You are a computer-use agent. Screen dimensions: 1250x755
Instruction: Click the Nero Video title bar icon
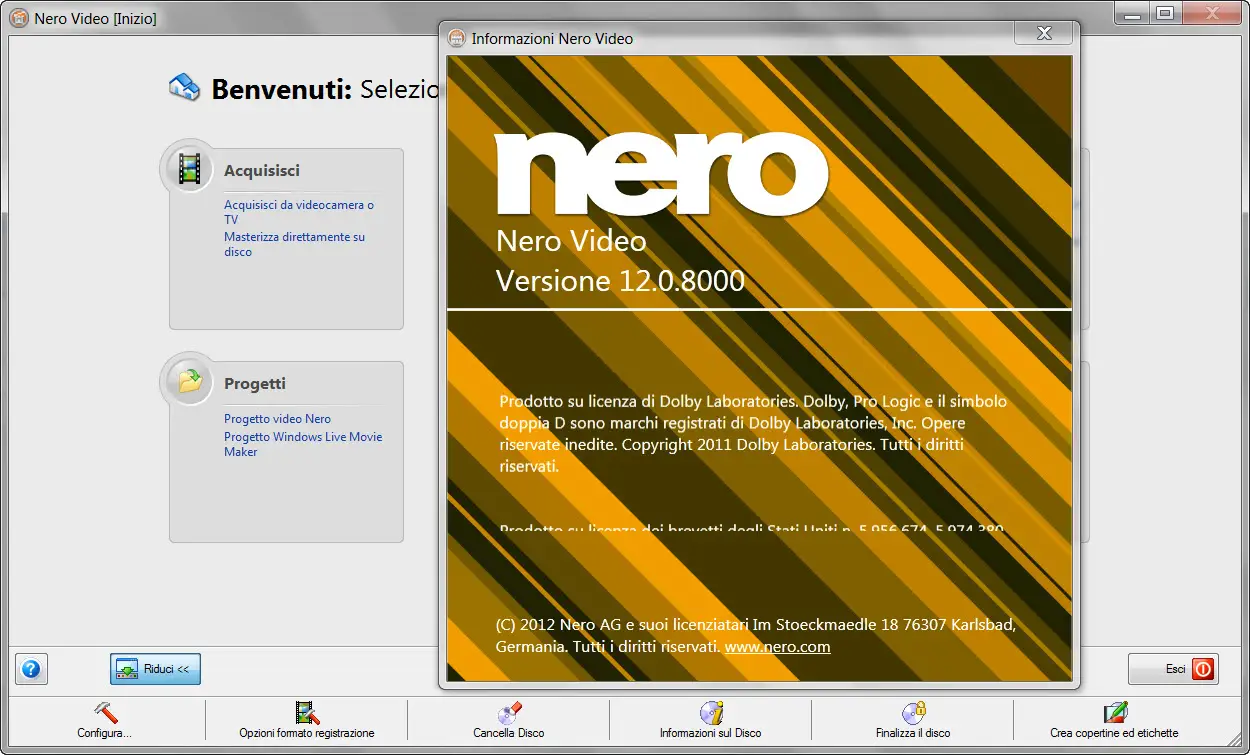pos(18,18)
